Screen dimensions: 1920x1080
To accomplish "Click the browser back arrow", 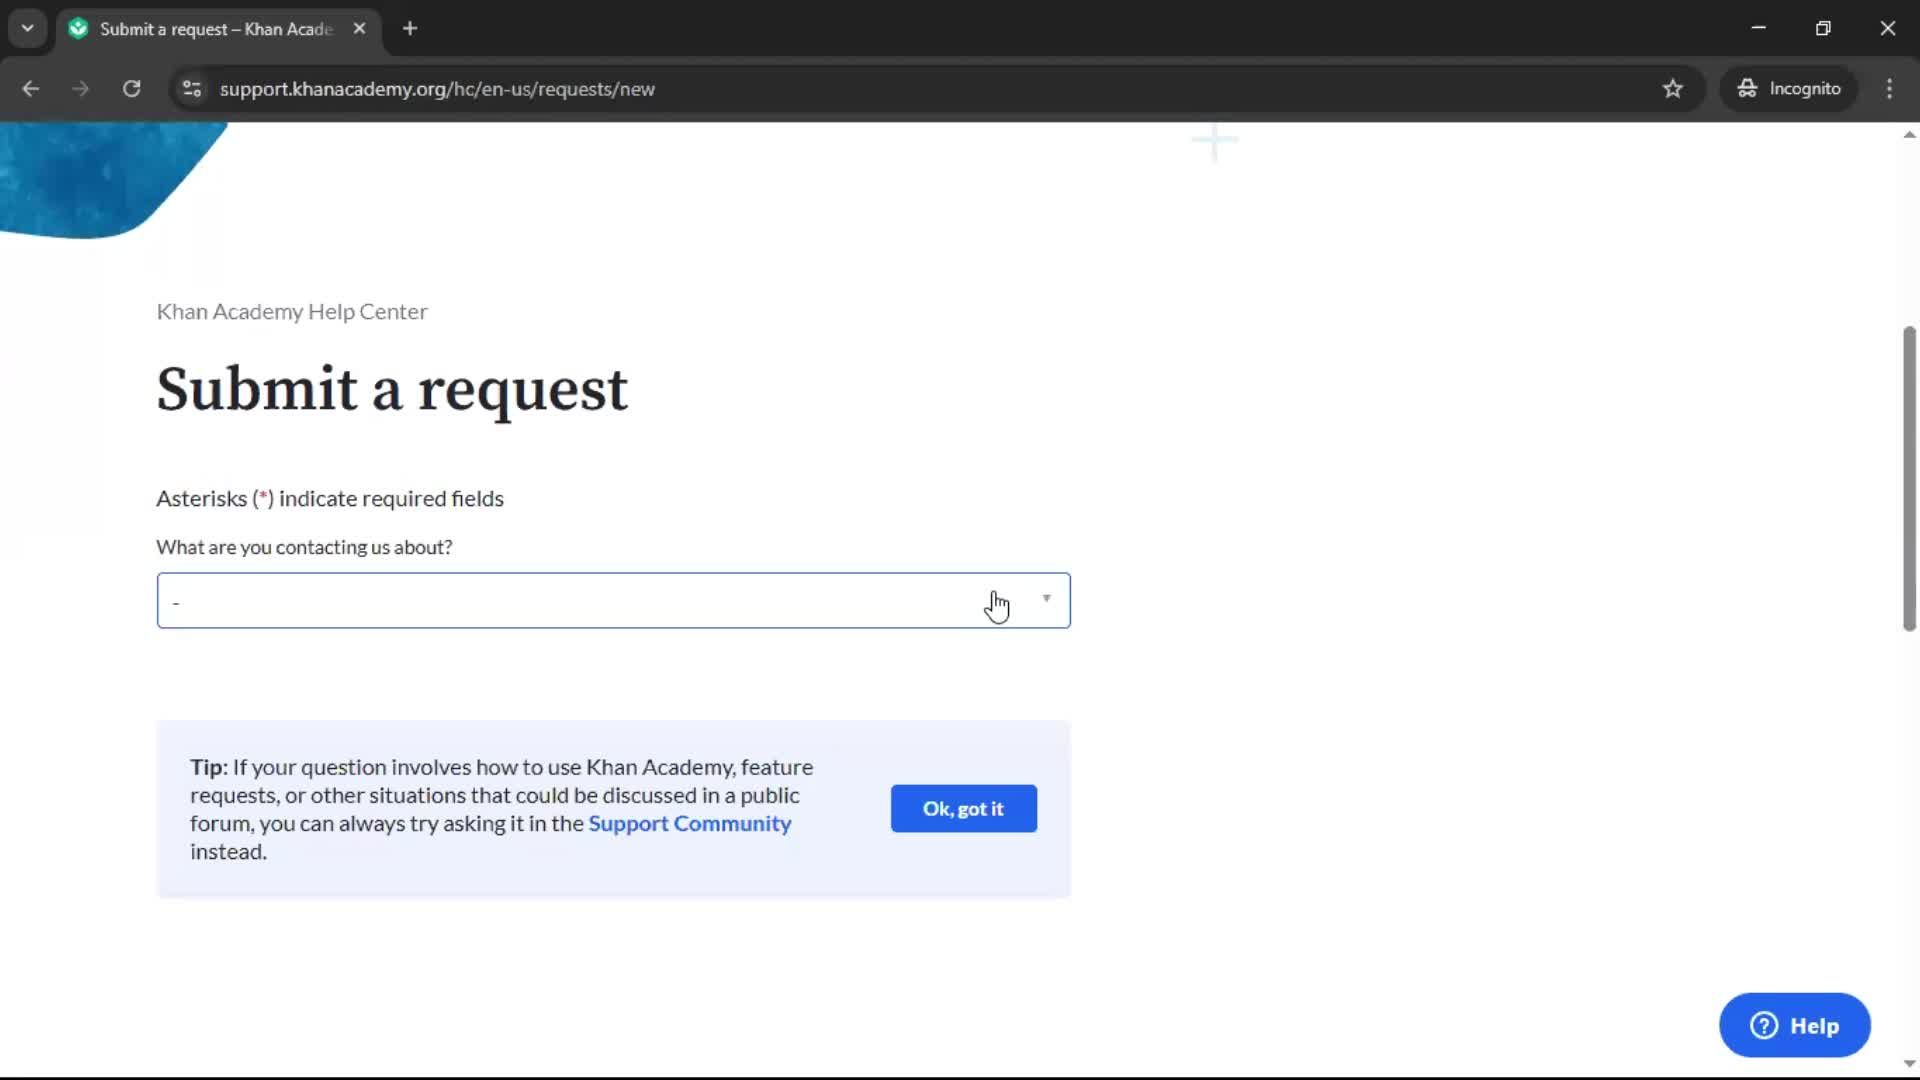I will 31,89.
